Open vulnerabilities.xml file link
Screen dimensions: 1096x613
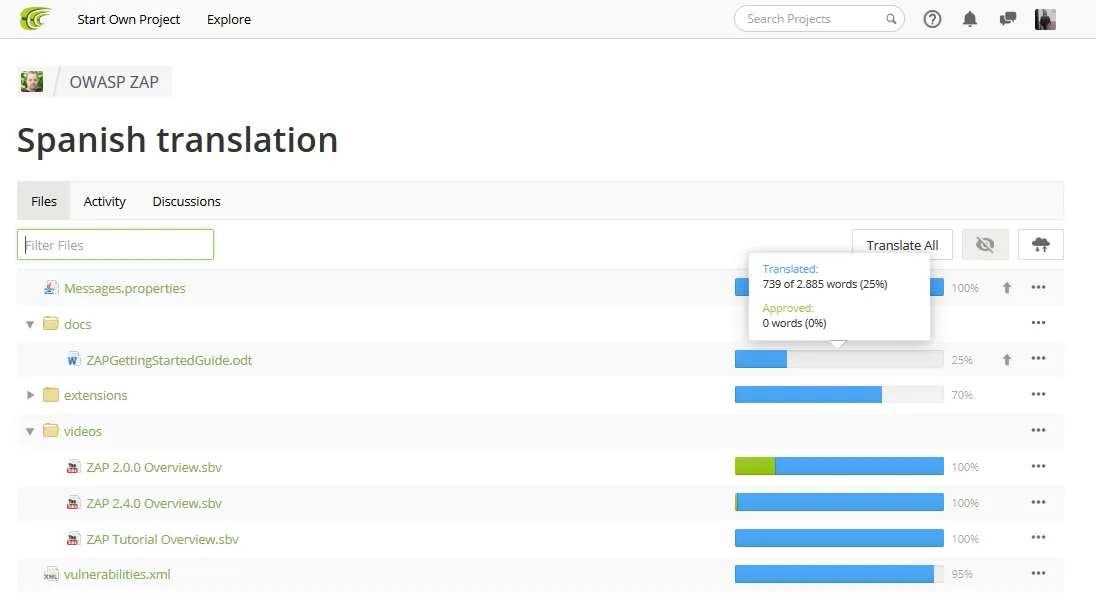point(117,574)
